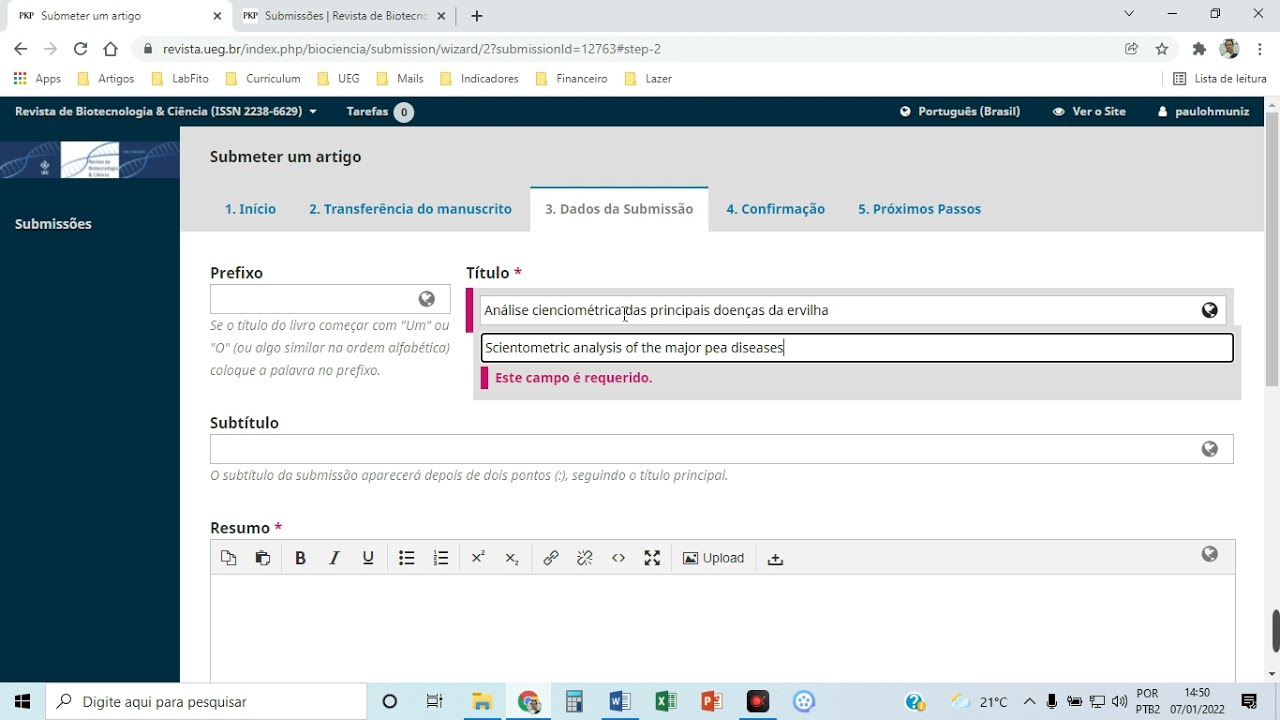Expand the Revista de Biotecnologia & Ciência dropdown
The image size is (1280, 720).
click(166, 111)
